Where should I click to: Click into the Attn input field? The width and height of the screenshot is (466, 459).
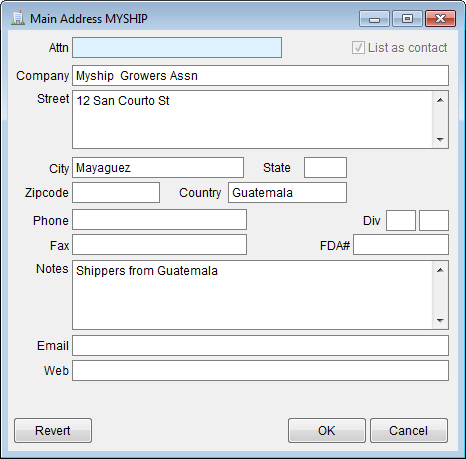coord(177,48)
